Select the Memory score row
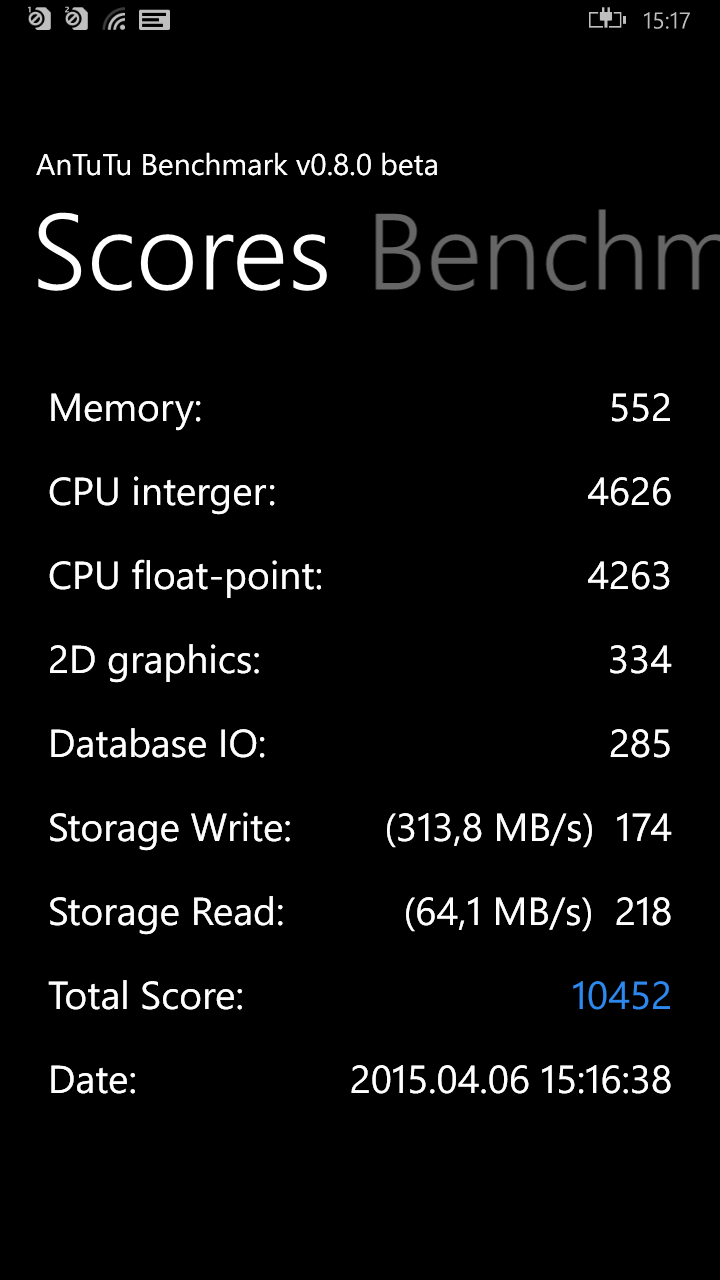Viewport: 720px width, 1280px height. tap(360, 408)
